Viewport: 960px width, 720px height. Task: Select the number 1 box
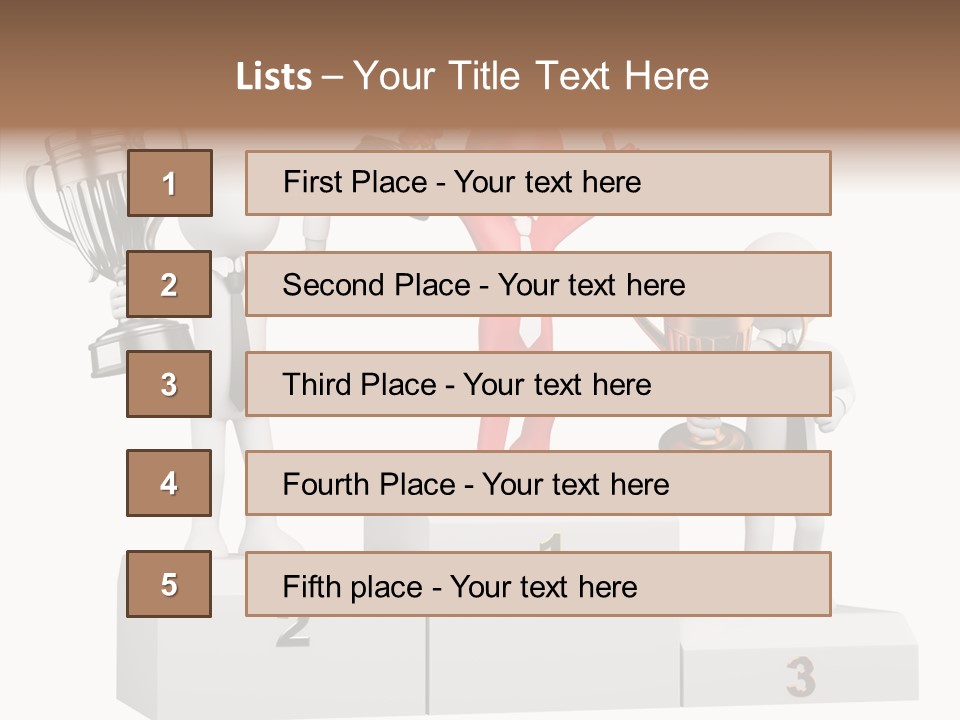point(170,183)
